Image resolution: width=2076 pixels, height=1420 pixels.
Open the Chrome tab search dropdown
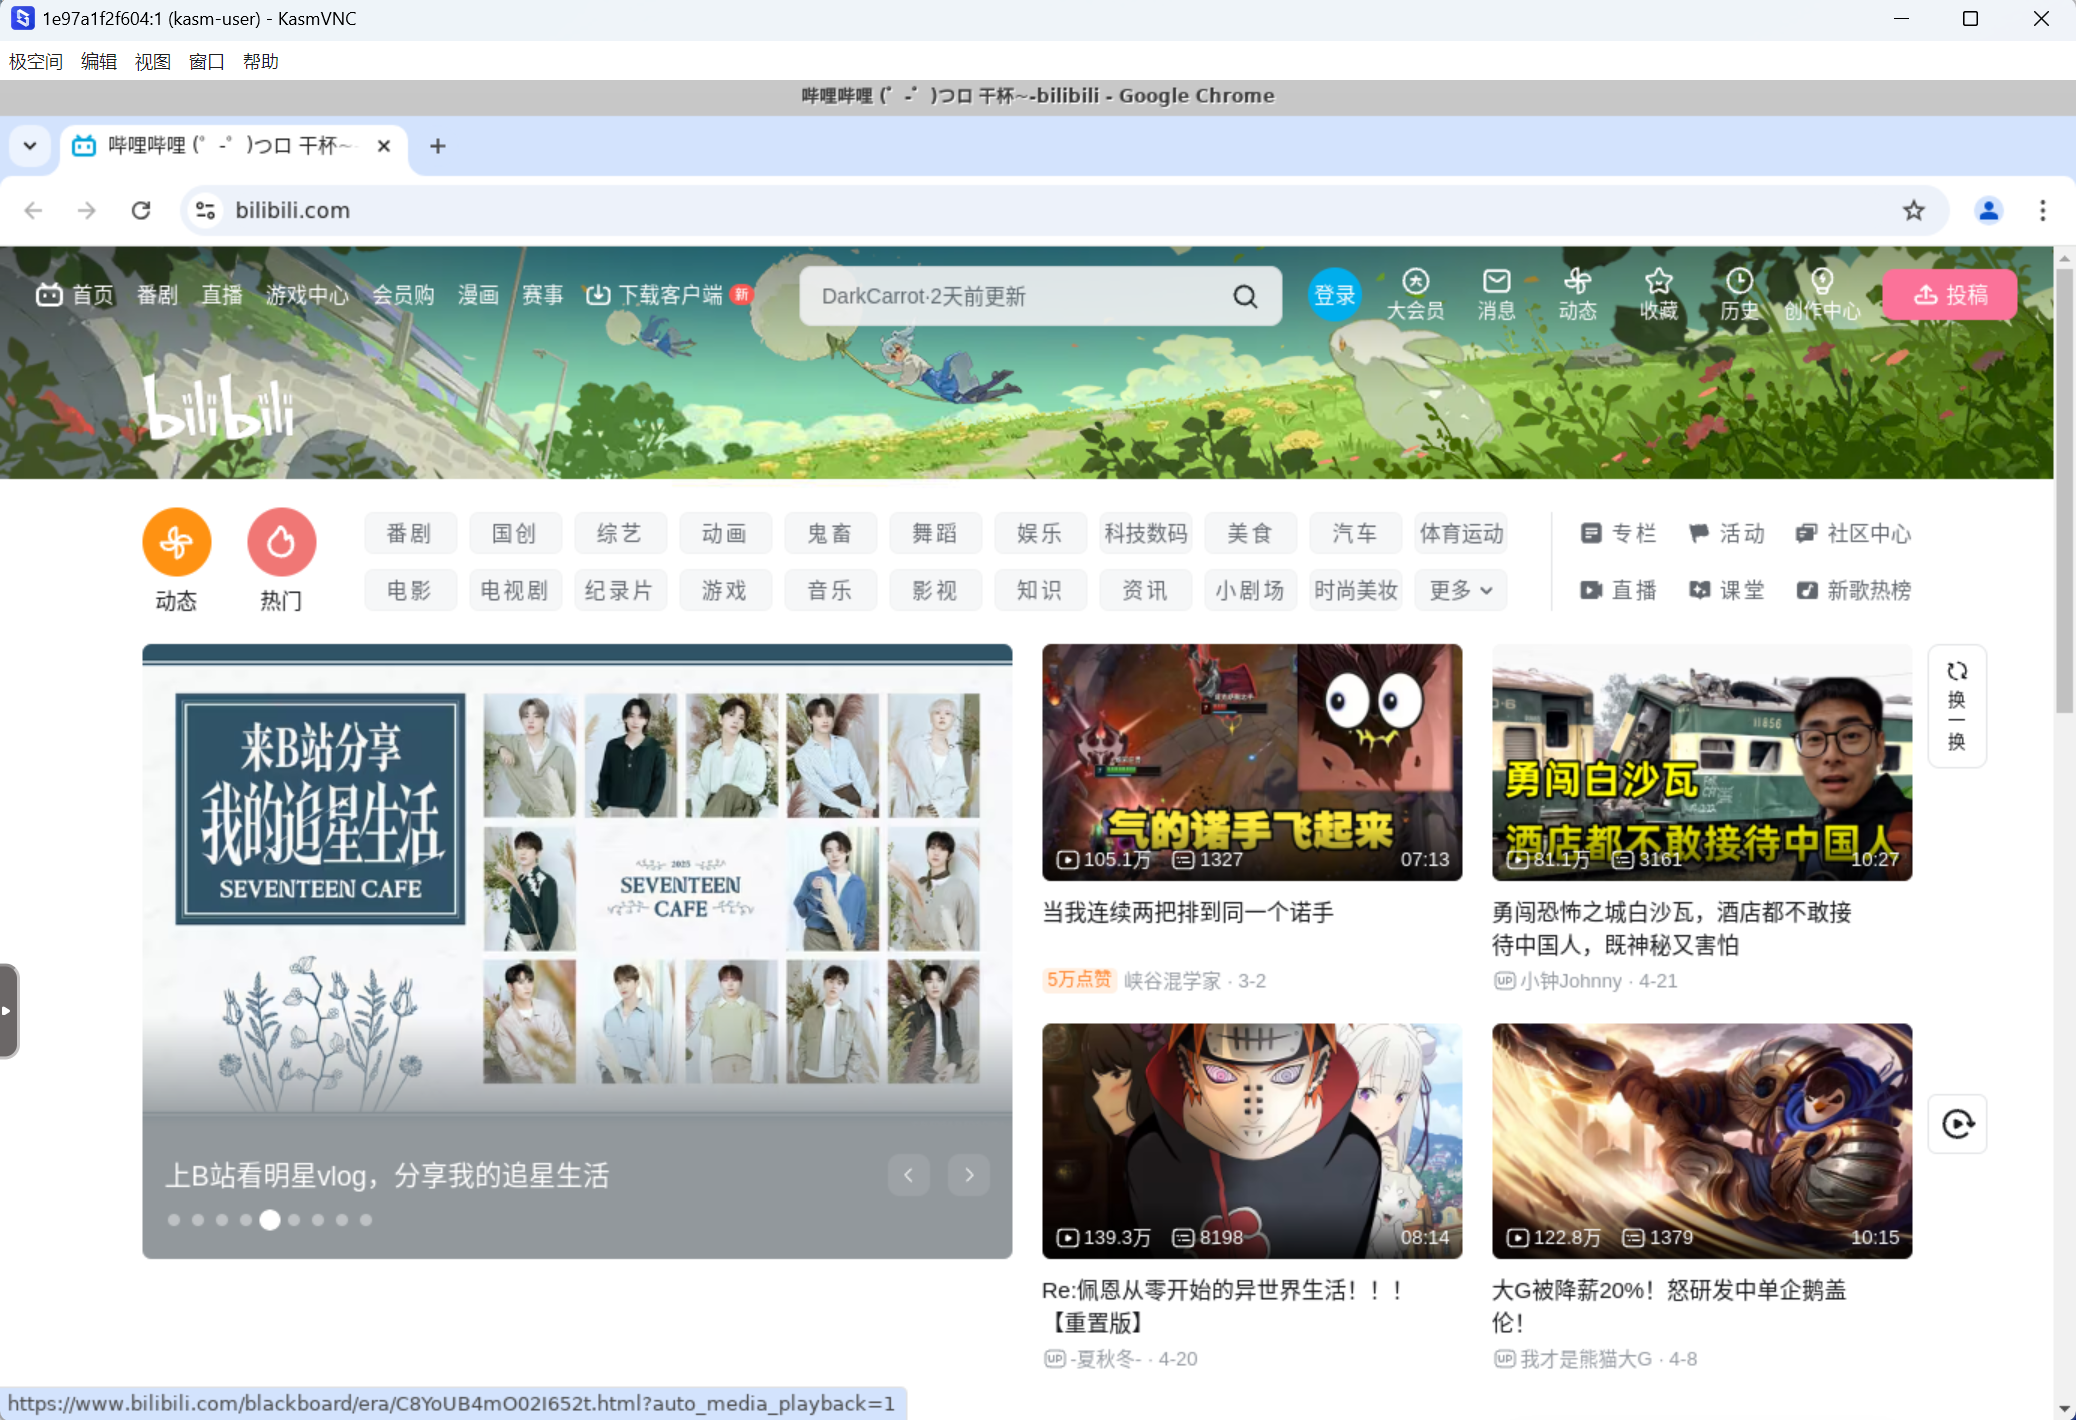pos(30,146)
